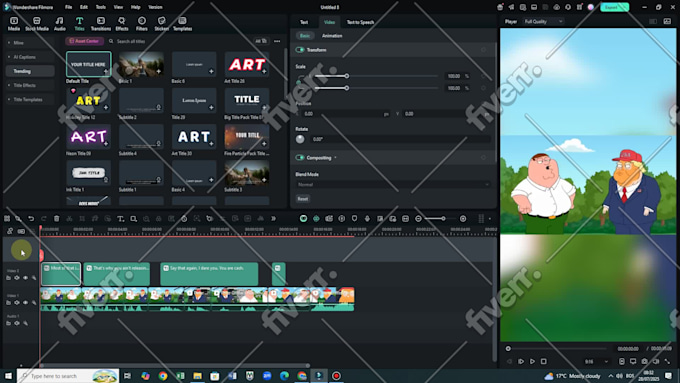The width and height of the screenshot is (680, 383).
Task: Toggle the Transform switch
Action: (x=300, y=50)
